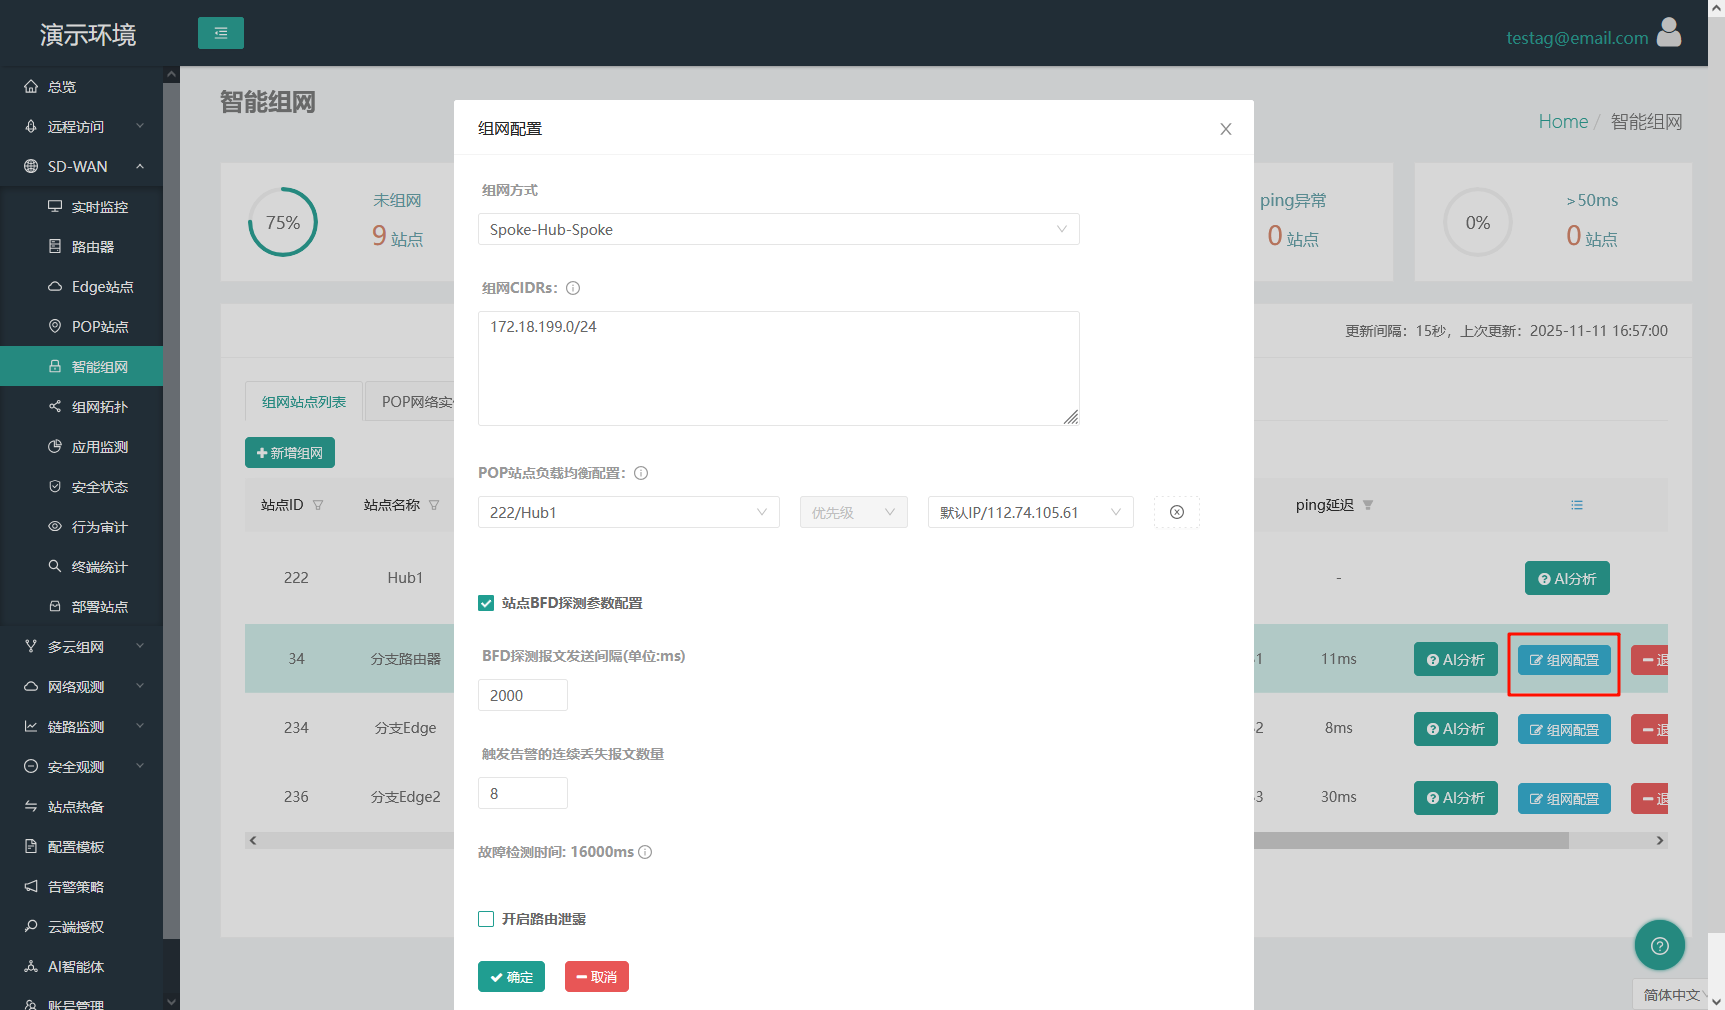The height and width of the screenshot is (1010, 1725).
Task: Click the 连续丢失报文数量 field showing 8
Action: click(523, 793)
